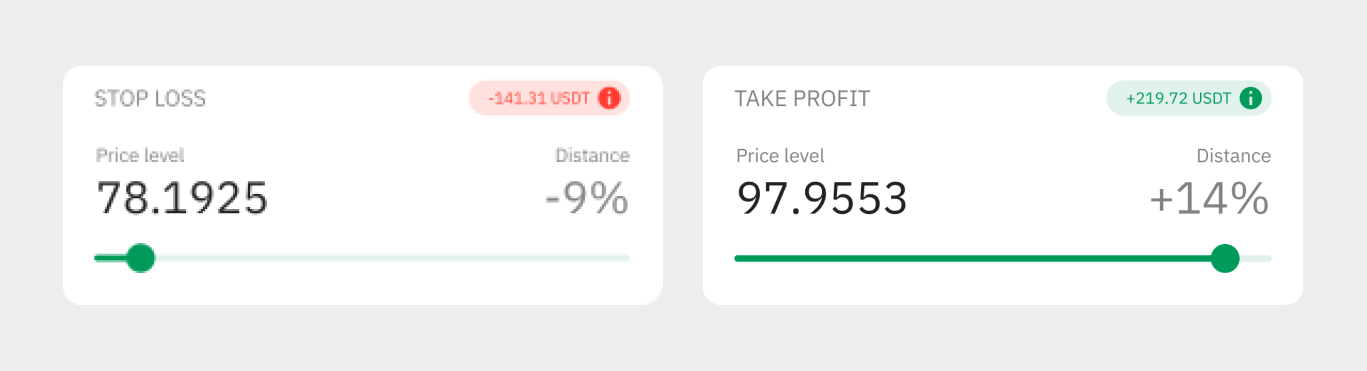Image resolution: width=1367 pixels, height=371 pixels.
Task: Click the Distance label in Take Profit card
Action: [1234, 155]
